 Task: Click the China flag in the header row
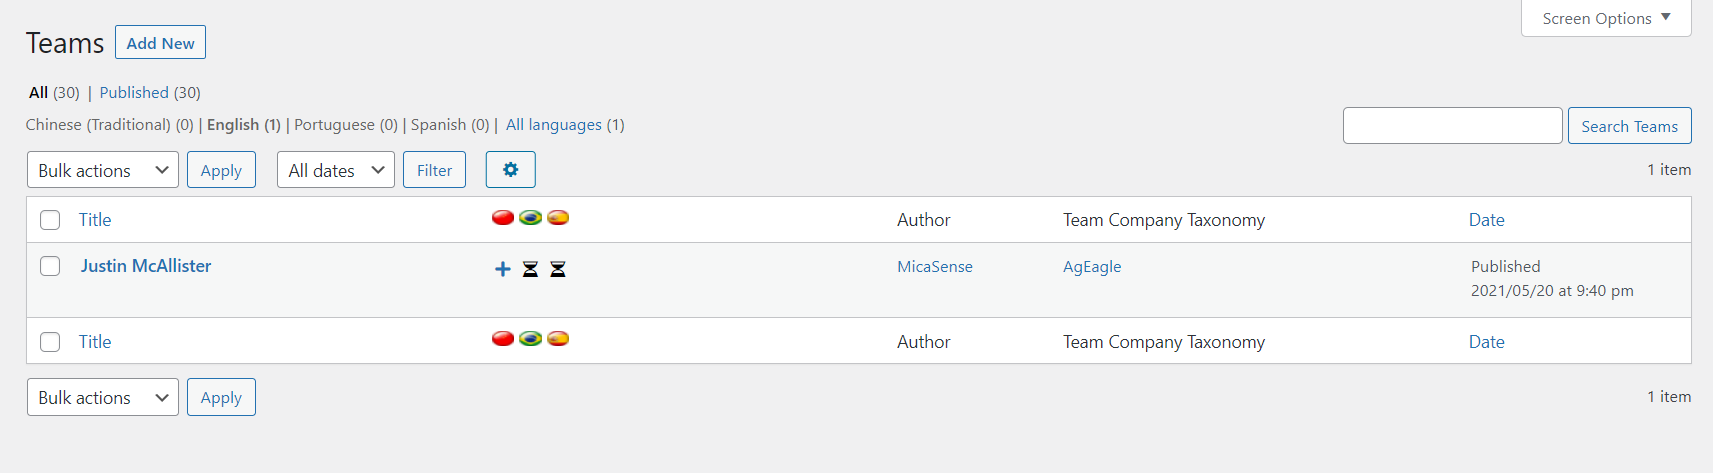tap(503, 218)
